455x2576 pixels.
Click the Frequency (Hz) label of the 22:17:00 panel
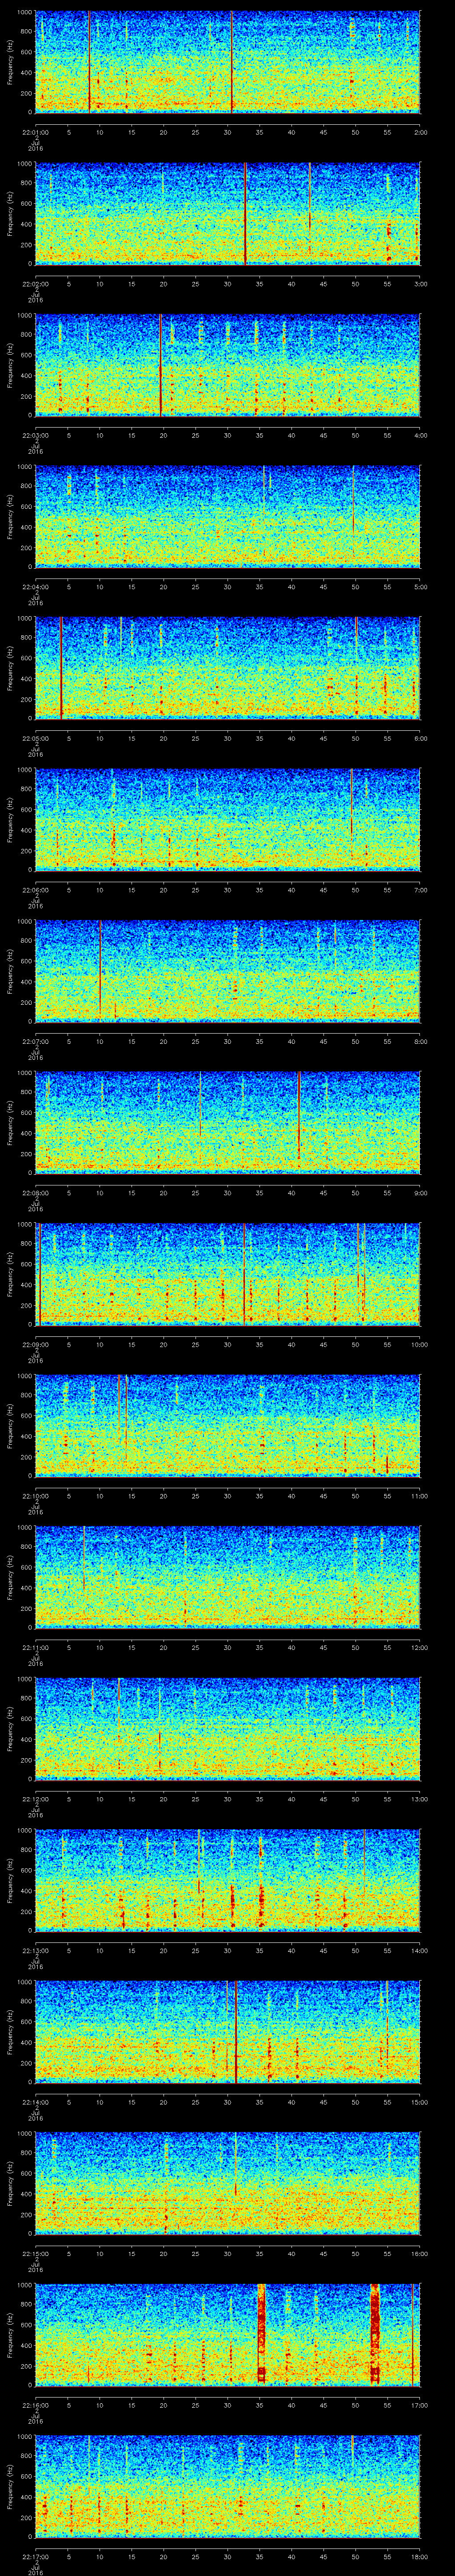[10, 2487]
